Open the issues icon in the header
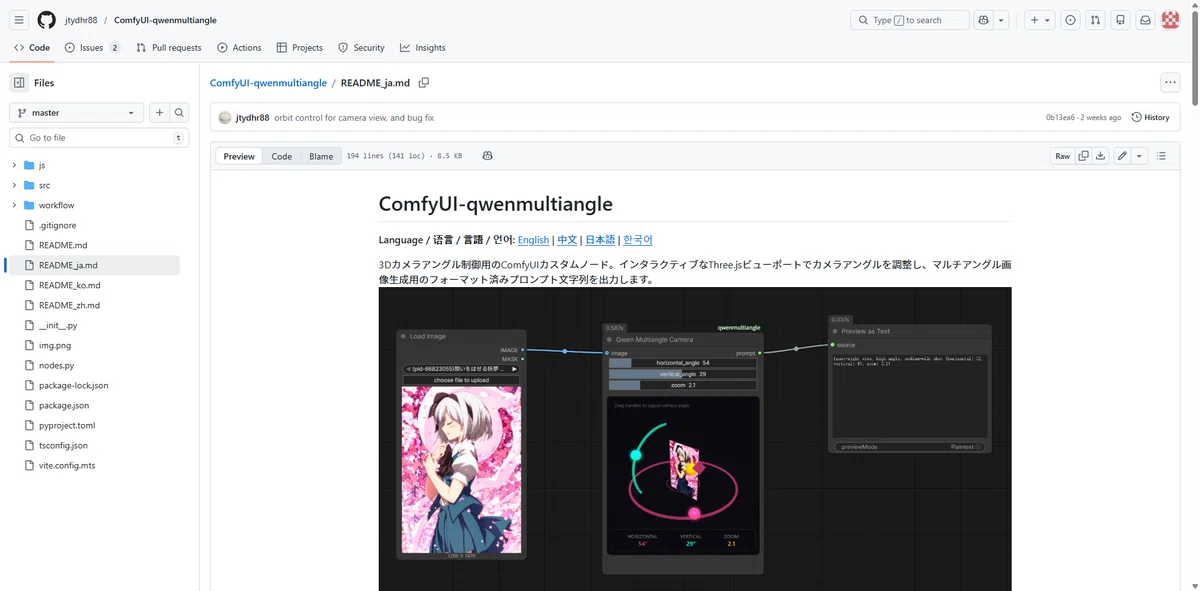Image resolution: width=1200 pixels, height=591 pixels. tap(1070, 20)
